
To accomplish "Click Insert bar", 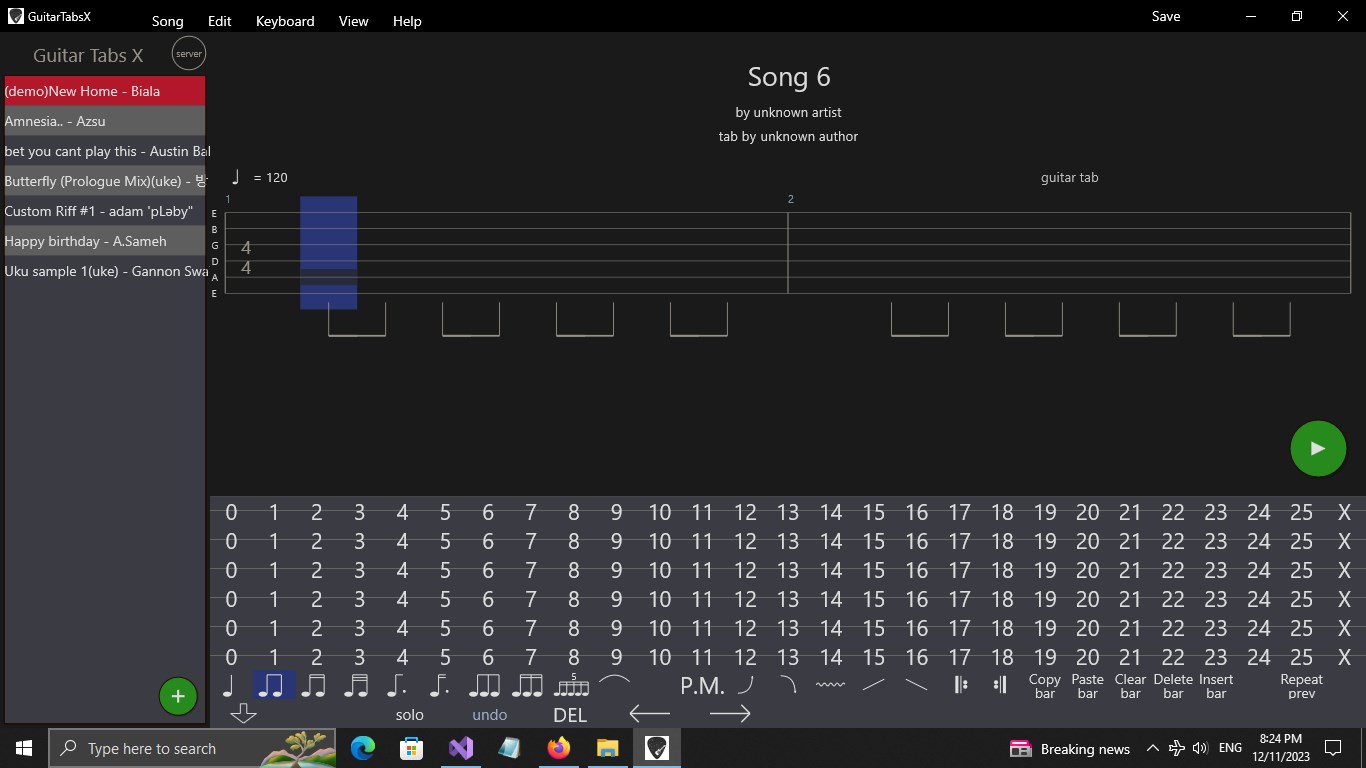I will point(1215,685).
